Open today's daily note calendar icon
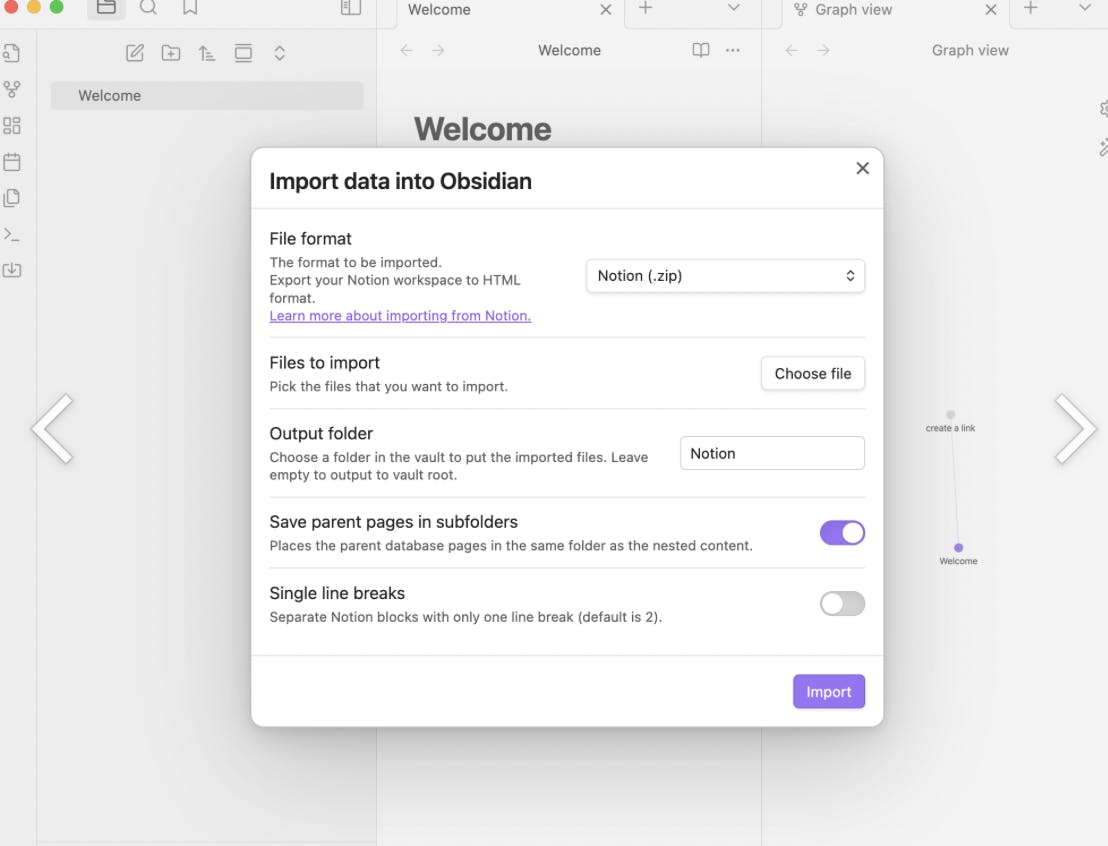This screenshot has height=846, width=1108. (12, 162)
